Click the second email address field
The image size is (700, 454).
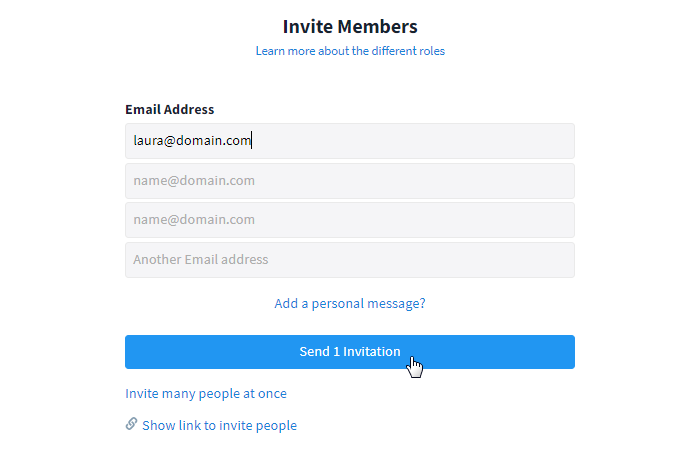(350, 181)
